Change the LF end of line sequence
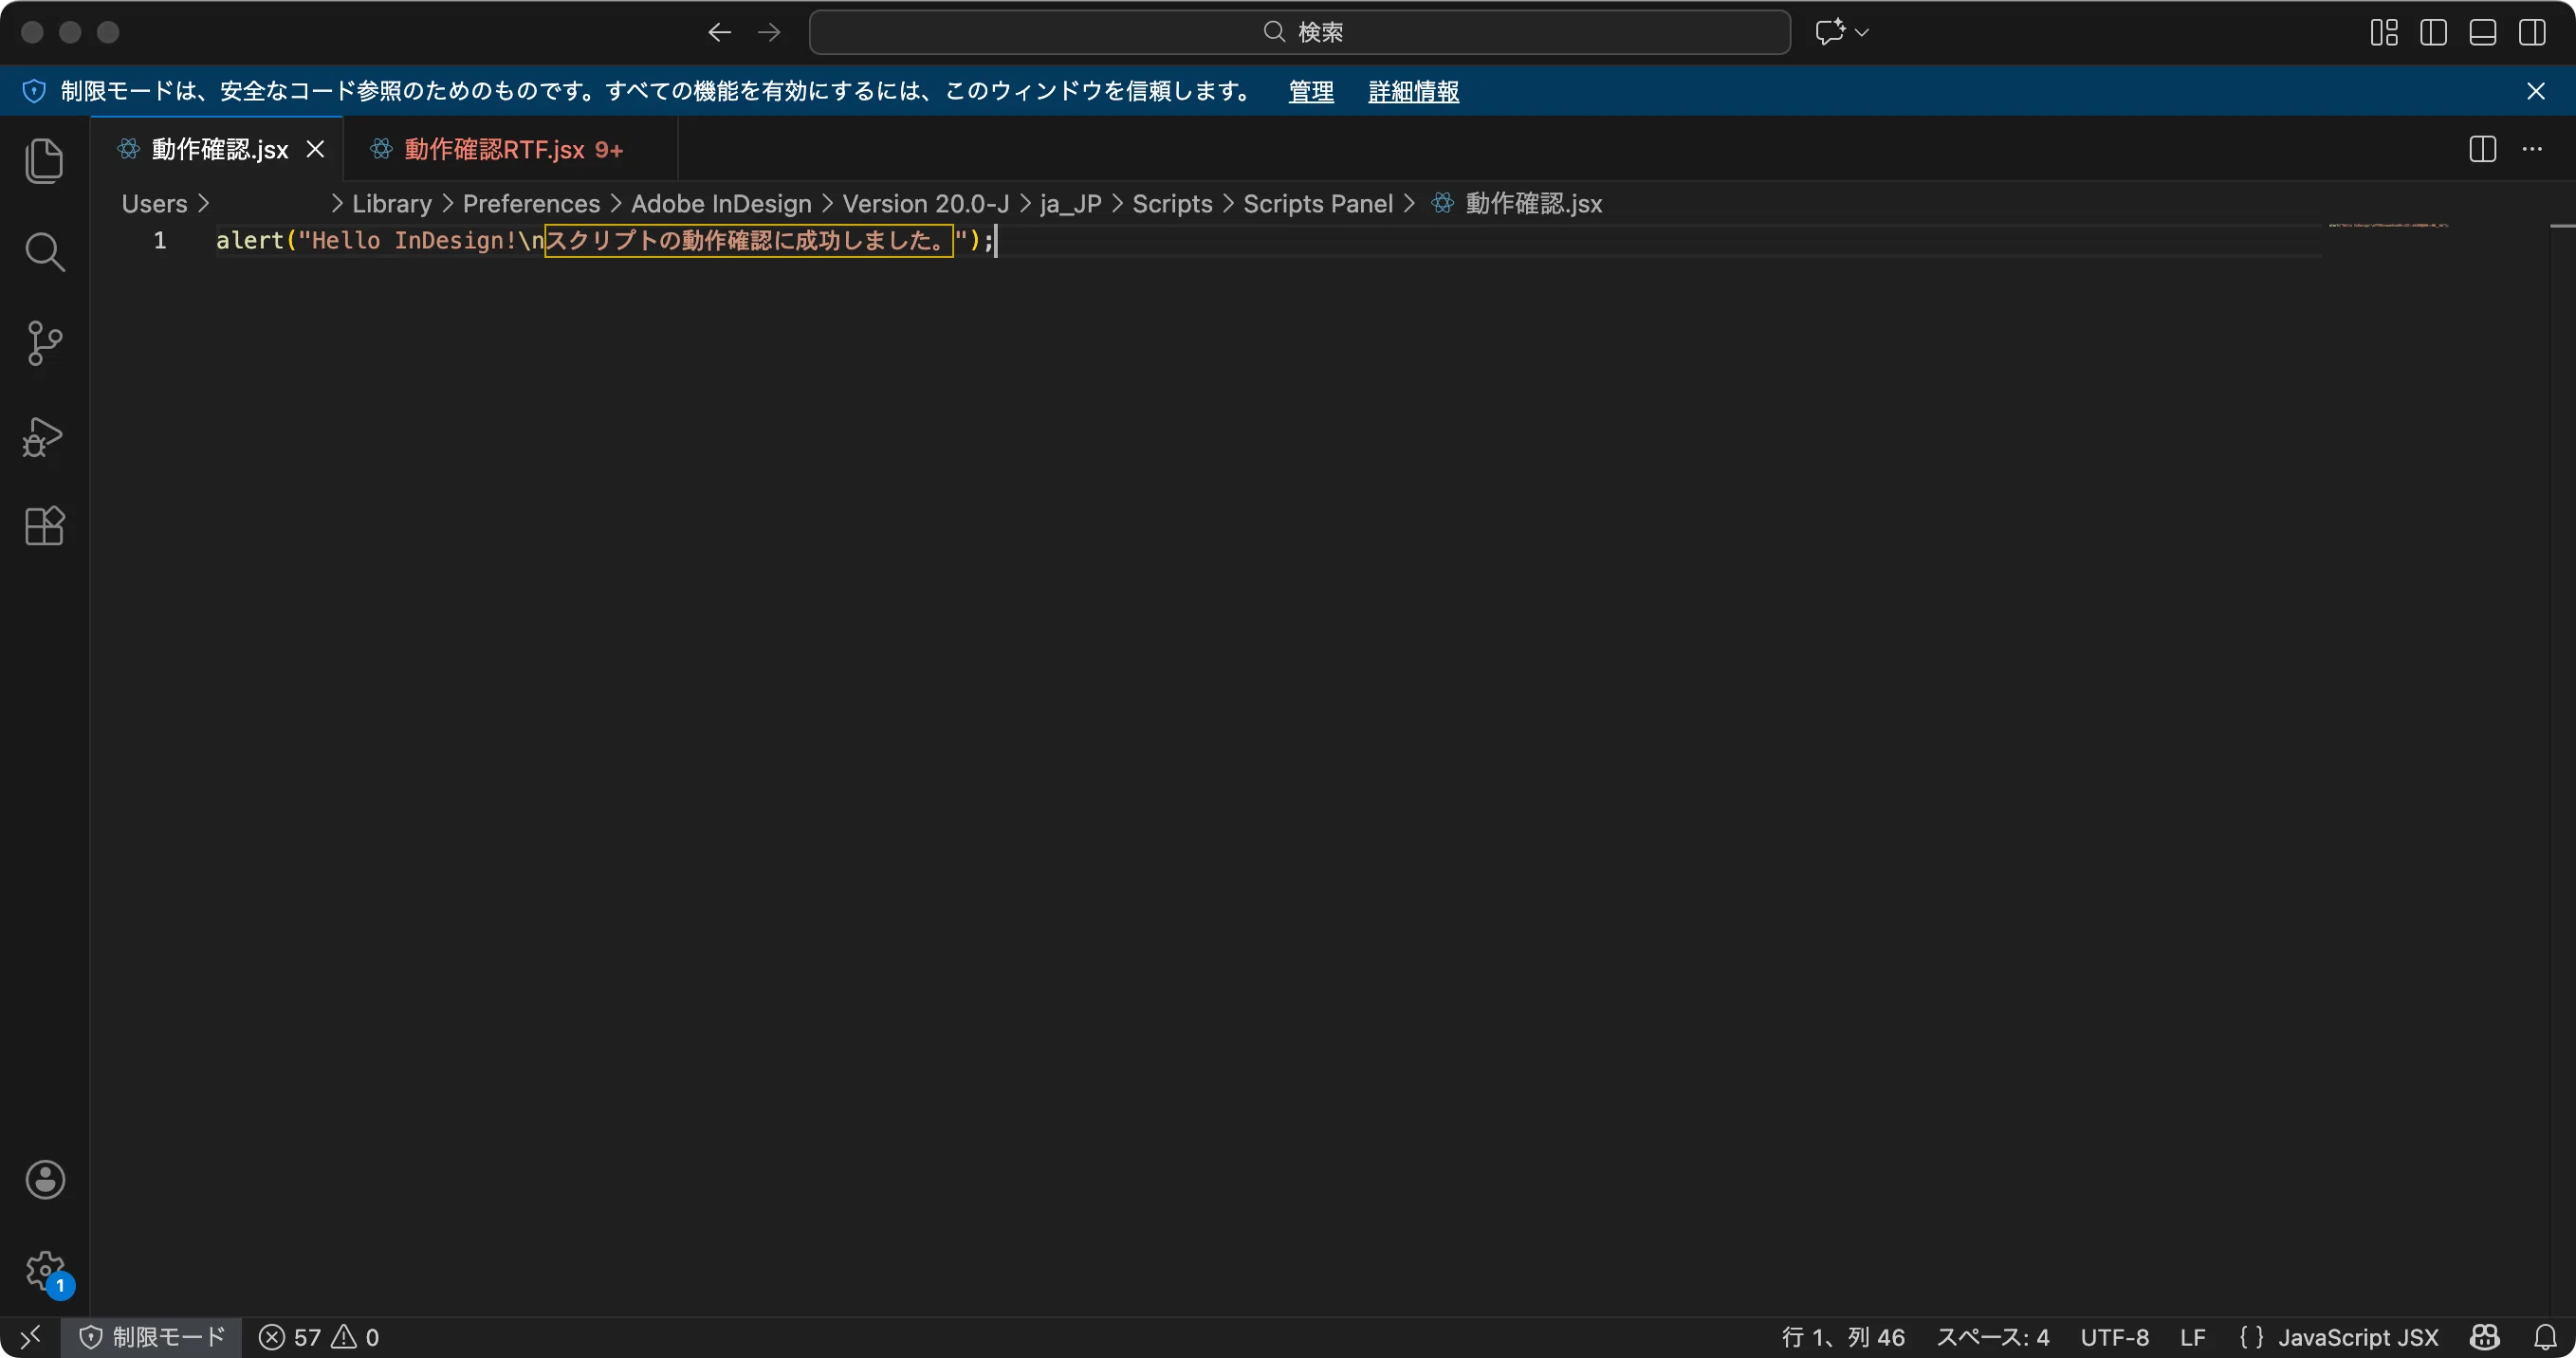This screenshot has height=1358, width=2576. point(2193,1337)
